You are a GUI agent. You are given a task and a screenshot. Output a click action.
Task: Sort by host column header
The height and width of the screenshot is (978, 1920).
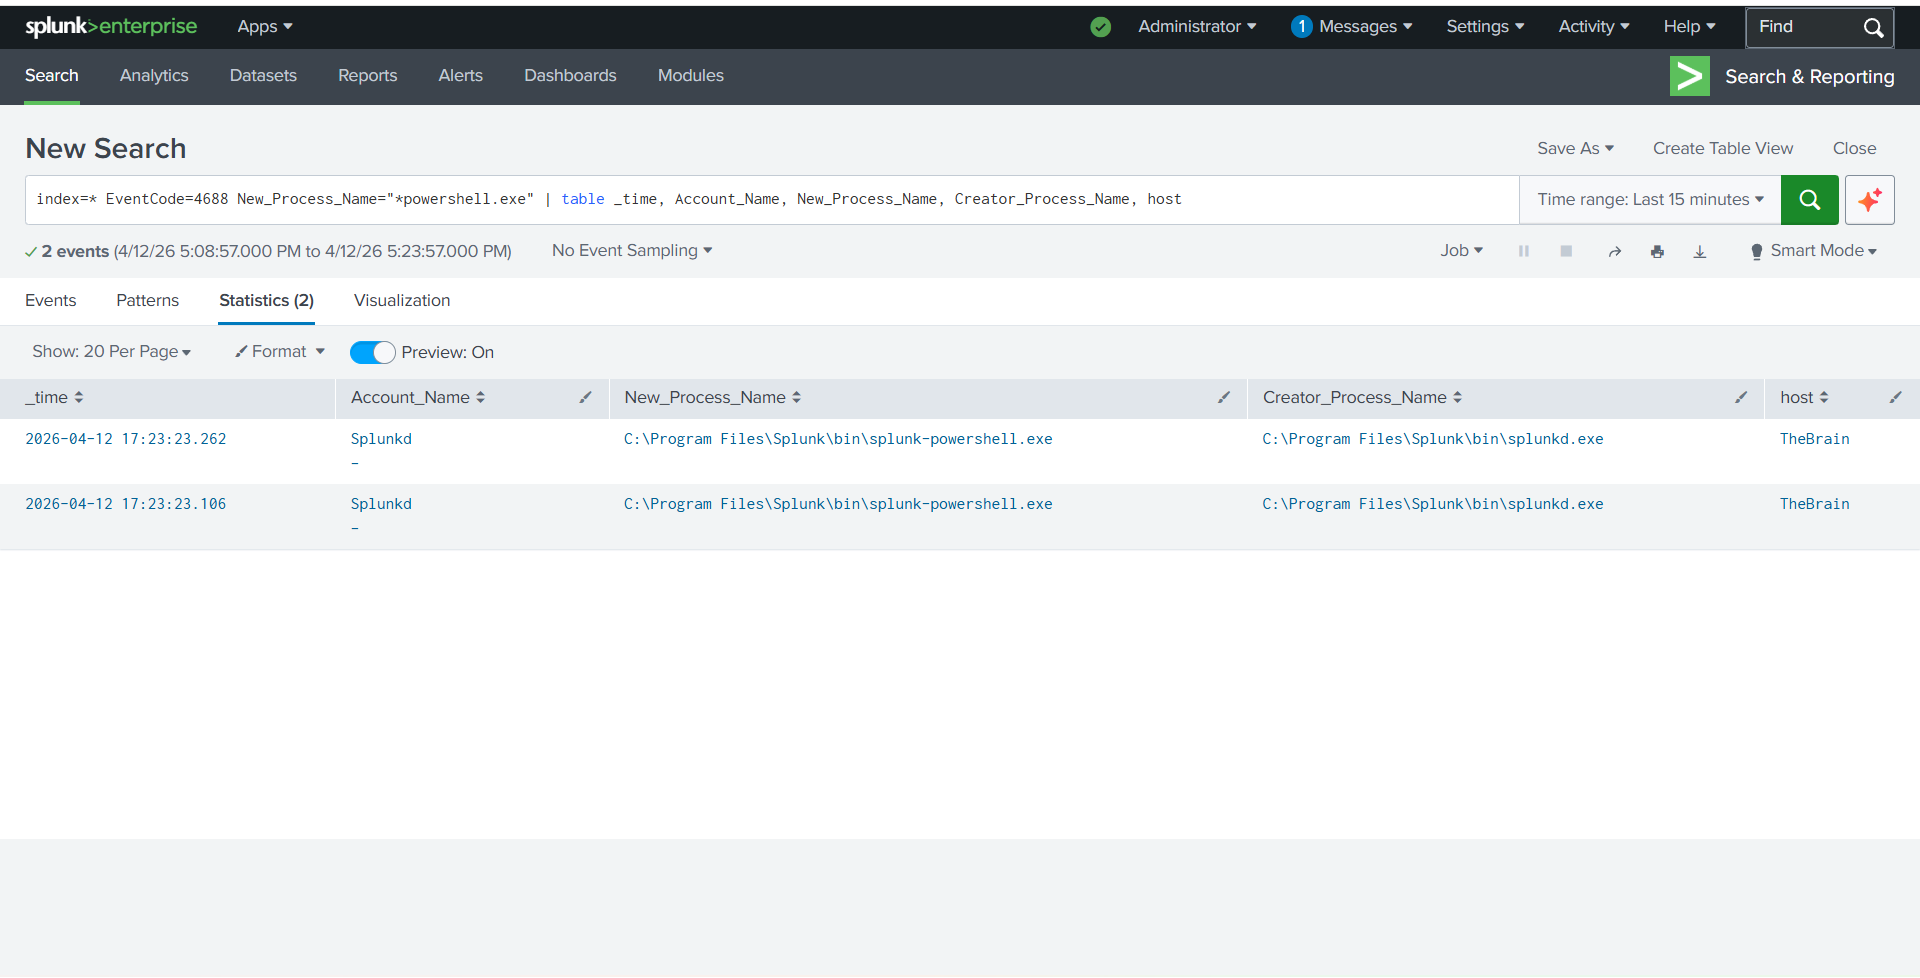tap(1804, 398)
